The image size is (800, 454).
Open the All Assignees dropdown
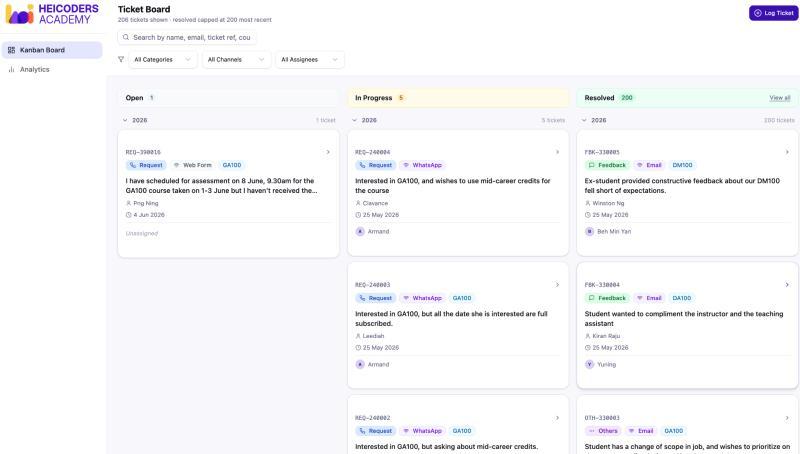tap(310, 60)
